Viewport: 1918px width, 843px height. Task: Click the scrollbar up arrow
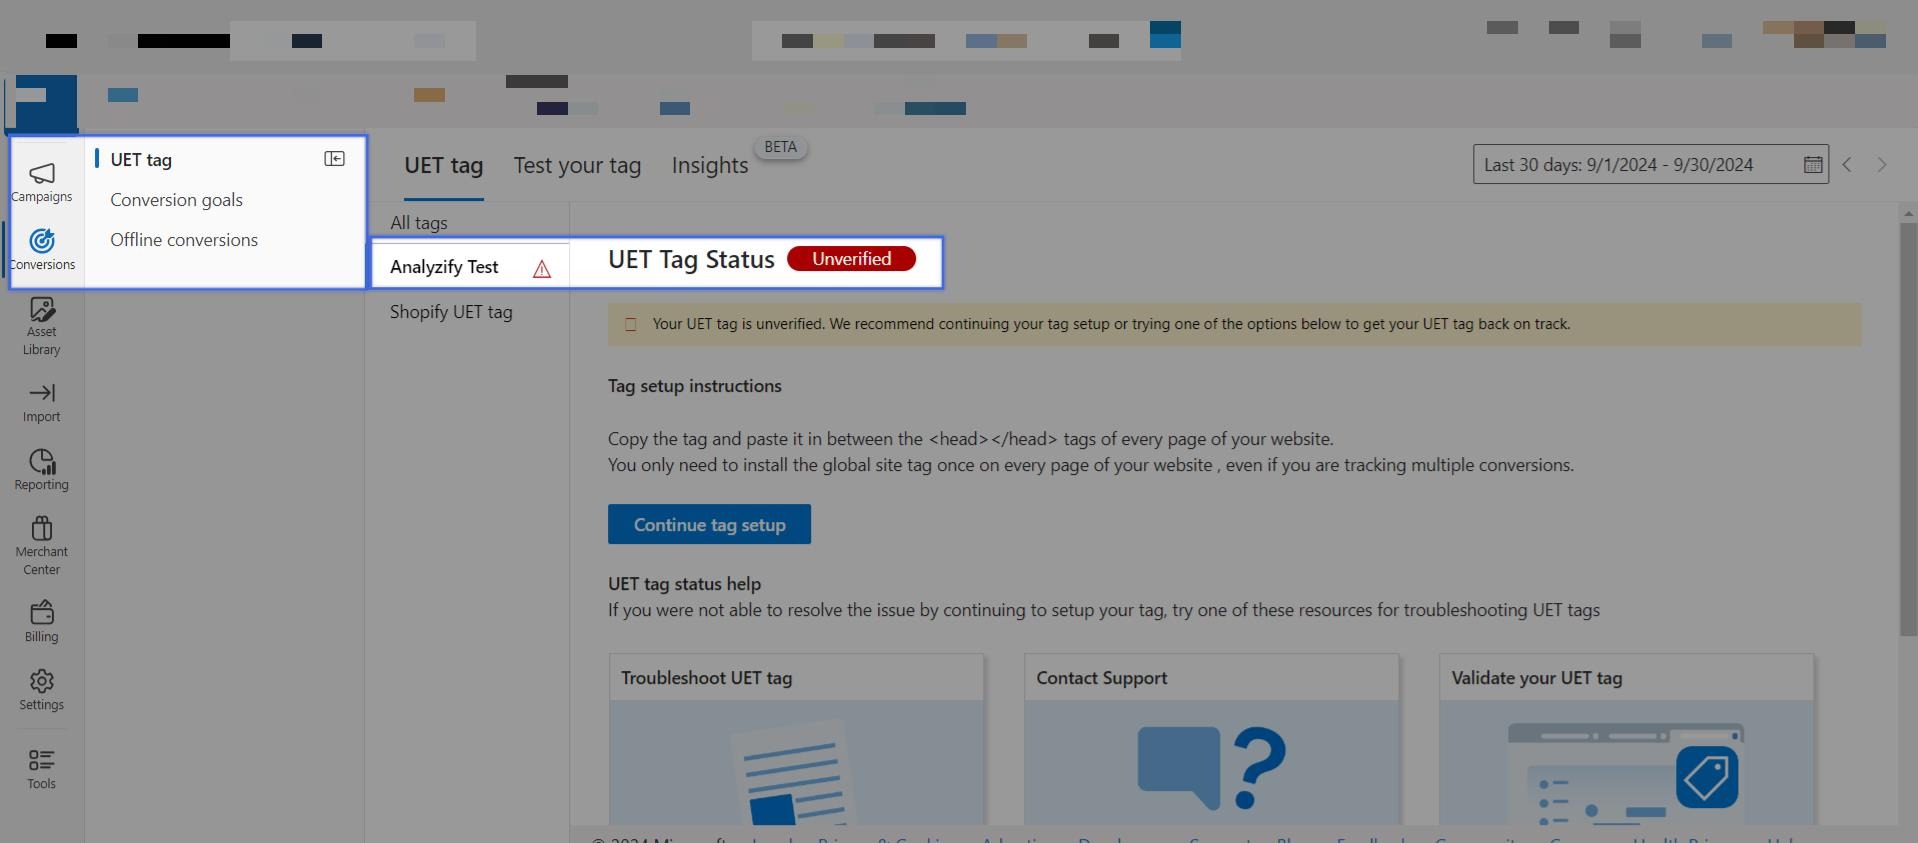pyautogui.click(x=1908, y=213)
